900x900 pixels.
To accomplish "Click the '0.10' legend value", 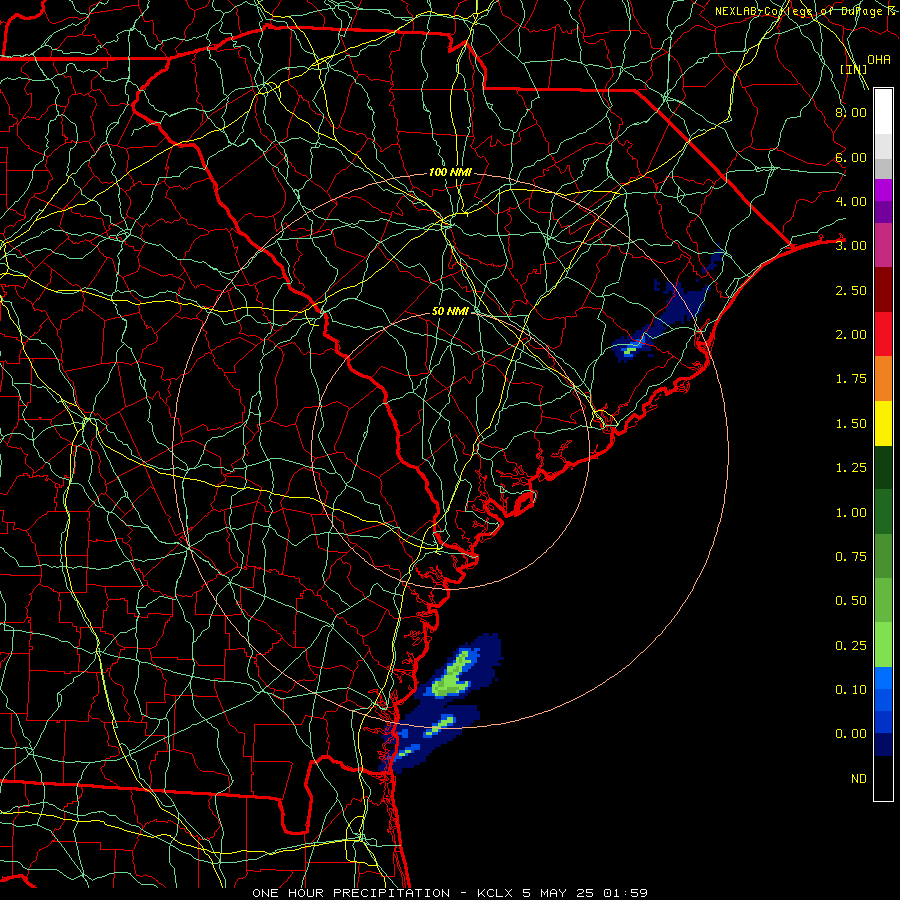I will click(851, 690).
